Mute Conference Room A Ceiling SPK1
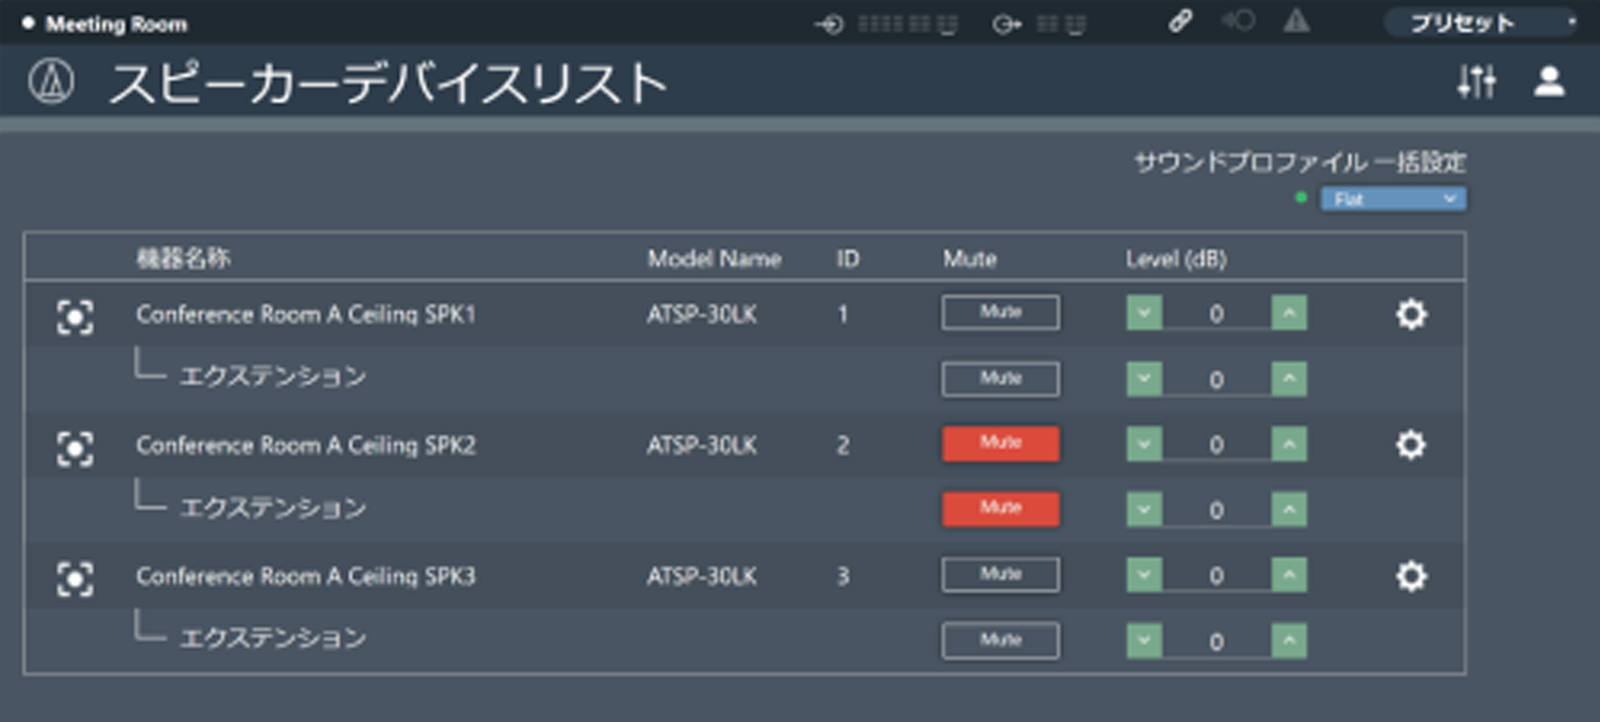 [x=1000, y=313]
